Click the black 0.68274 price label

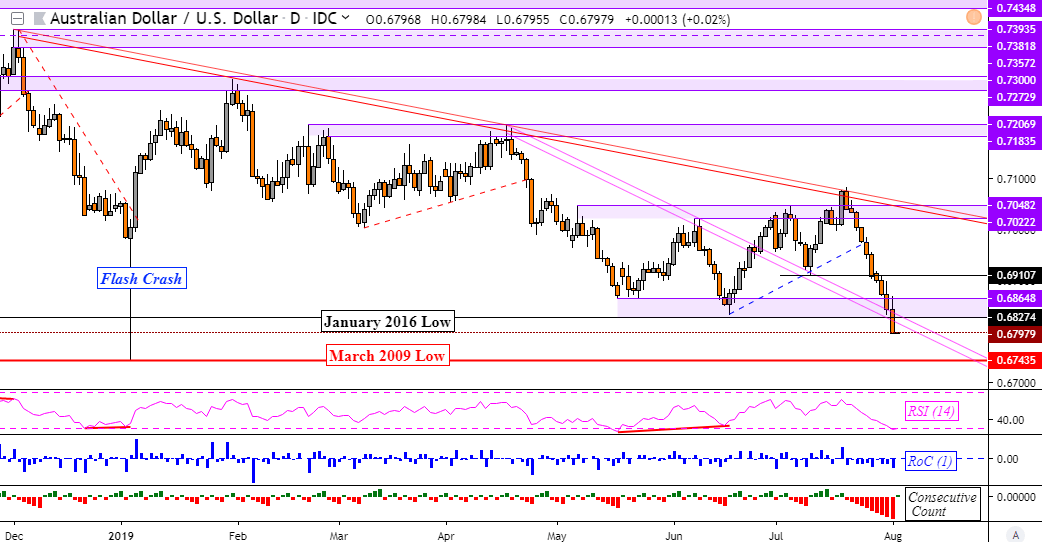[1016, 317]
